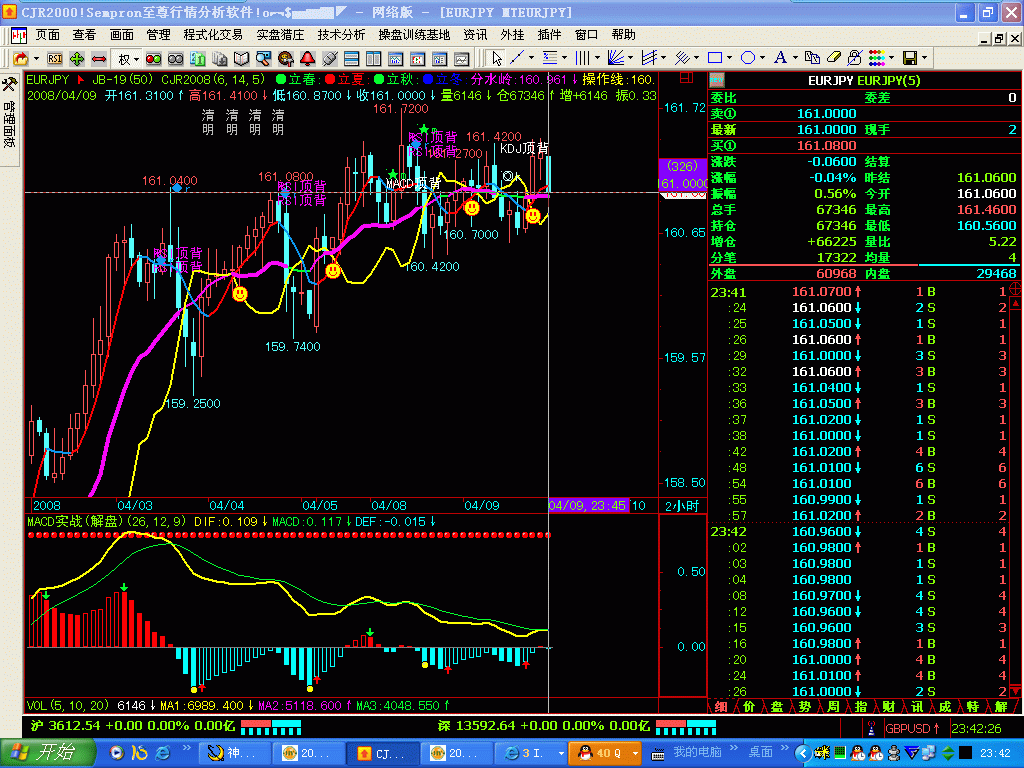Select the vertical cycle lines tool

coord(581,59)
